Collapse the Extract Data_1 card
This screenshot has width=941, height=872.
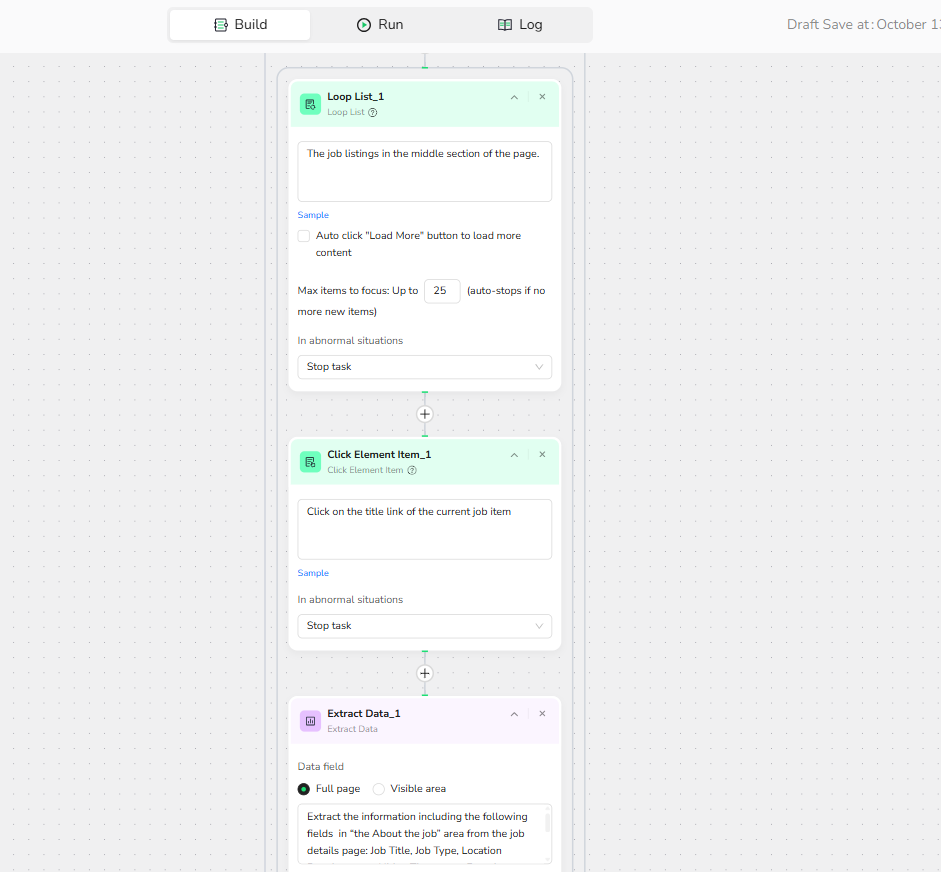514,714
